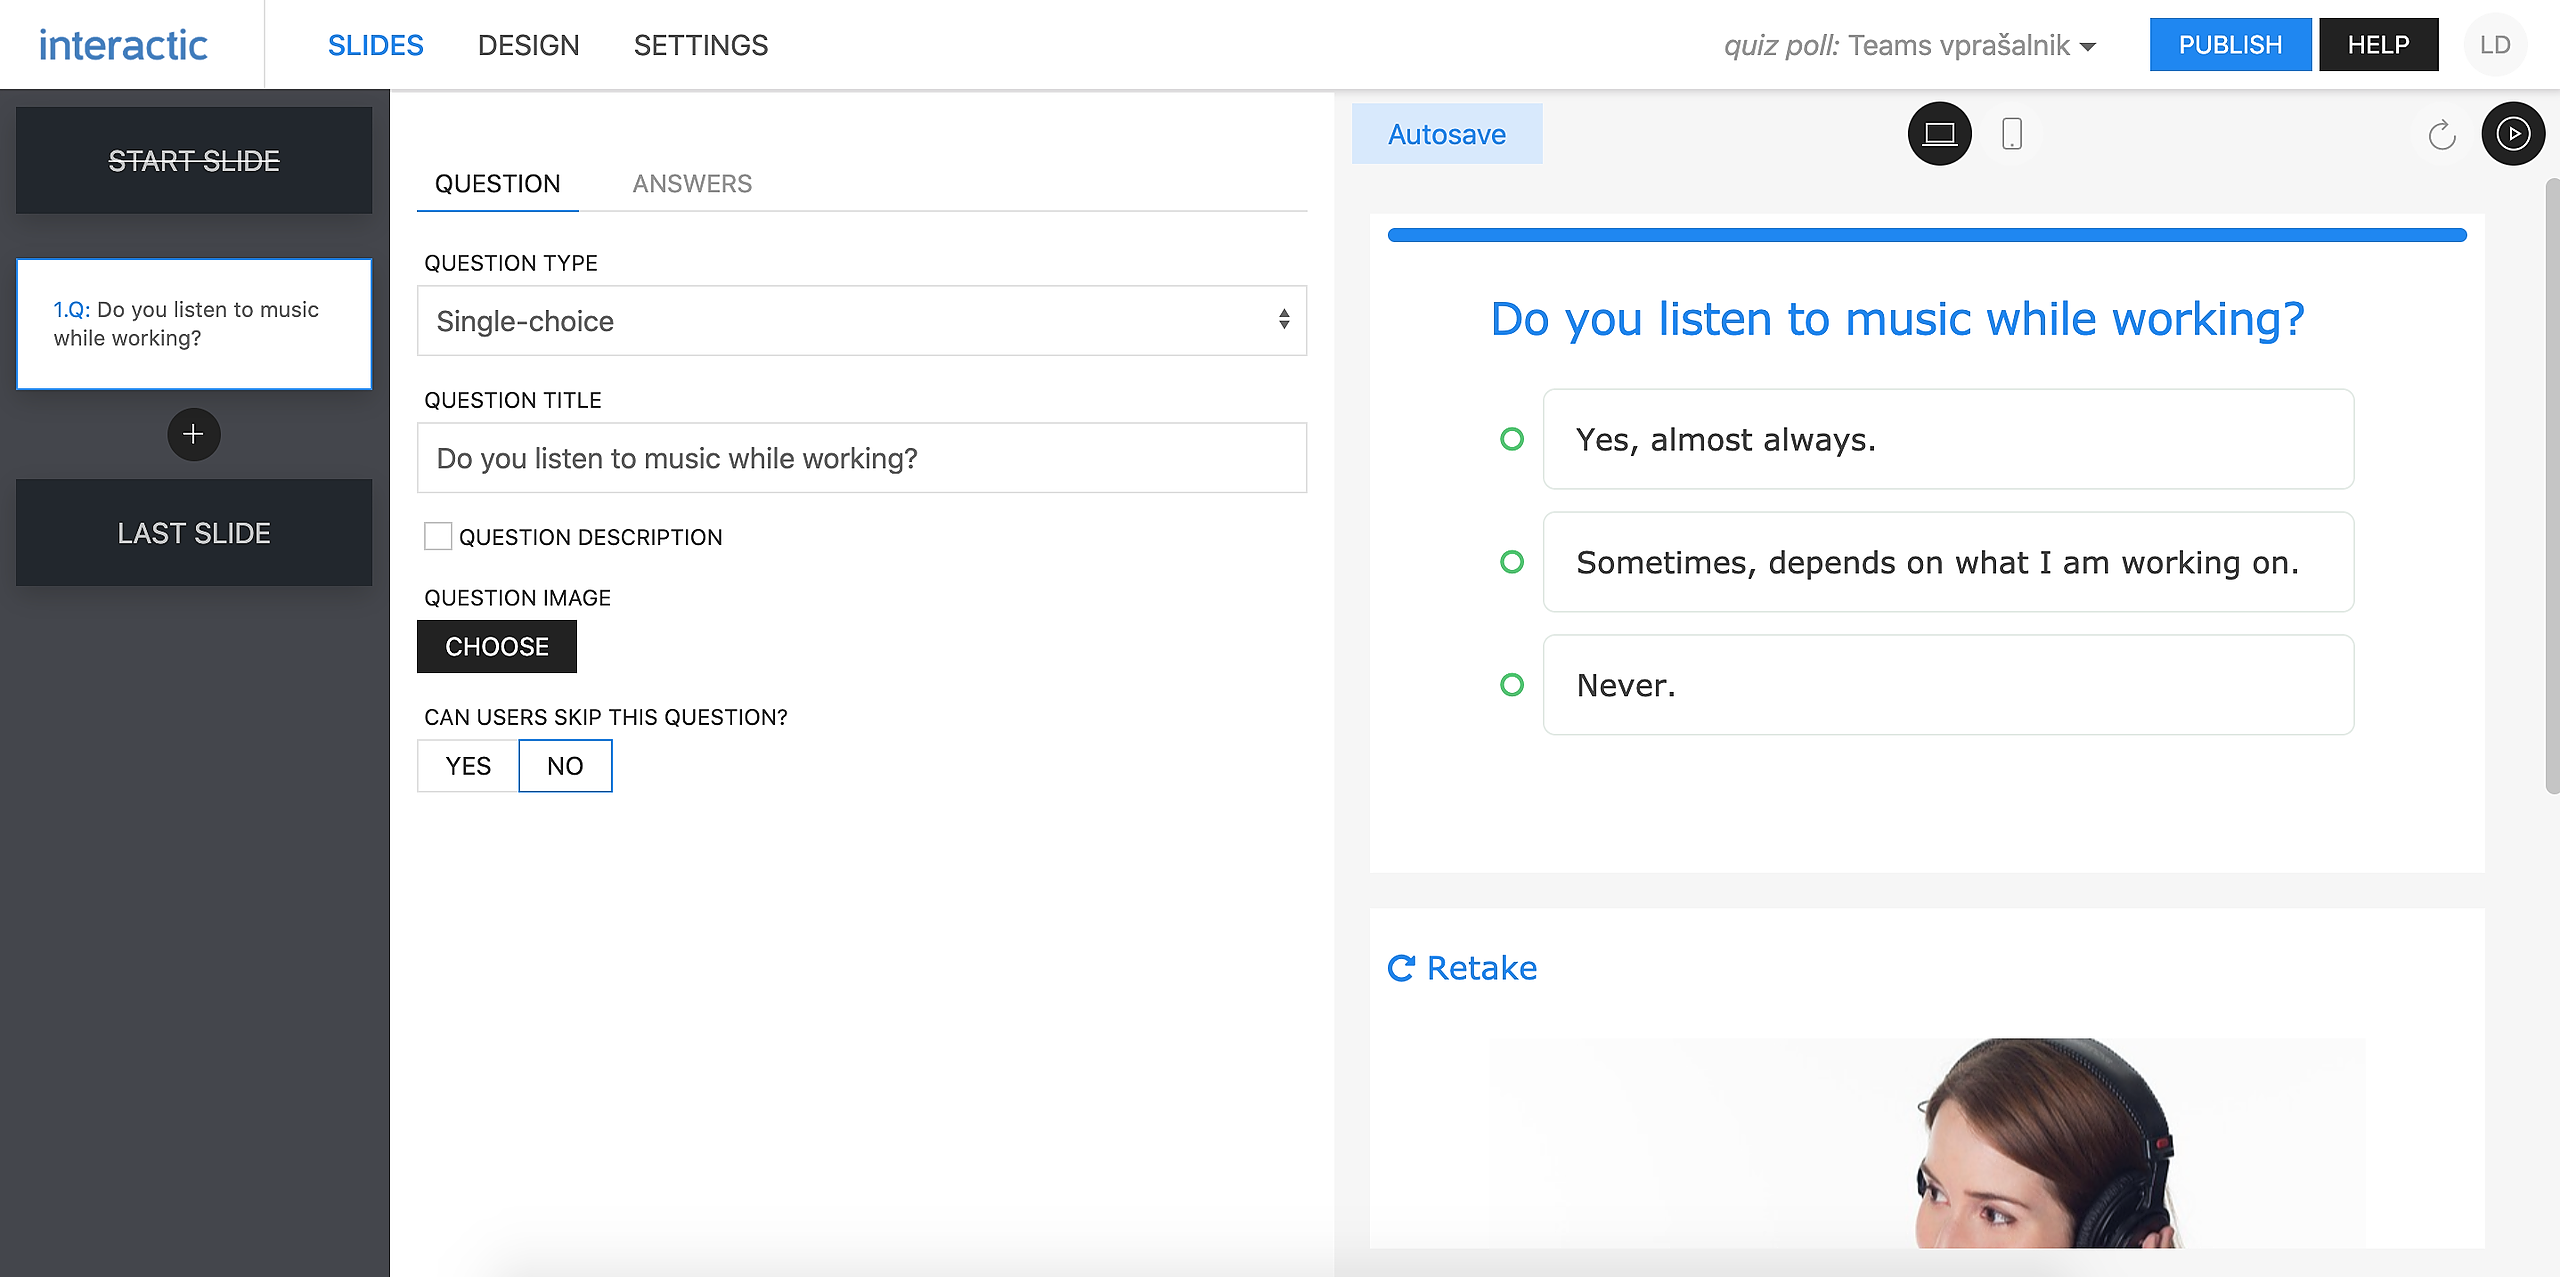Open the DESIGN menu tab
The image size is (2560, 1277).
(x=528, y=45)
